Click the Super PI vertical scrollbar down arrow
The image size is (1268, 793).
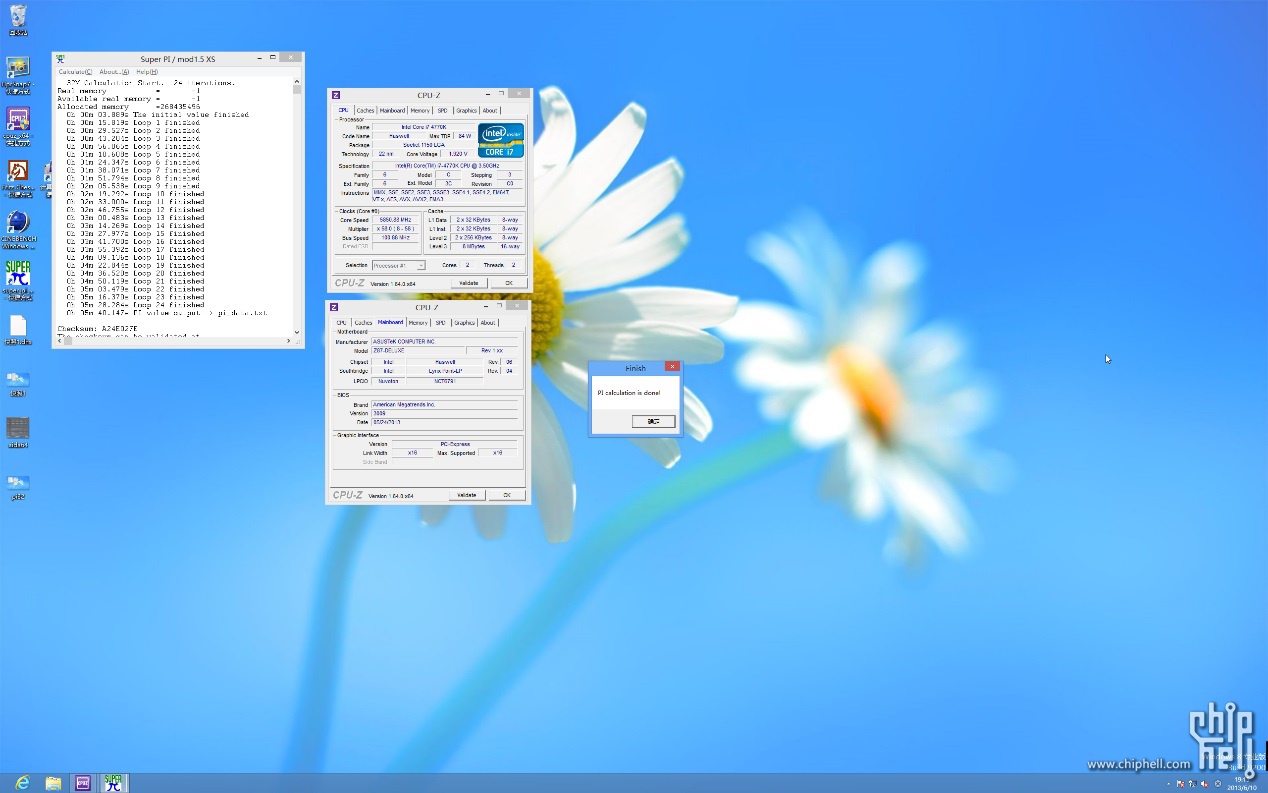298,331
